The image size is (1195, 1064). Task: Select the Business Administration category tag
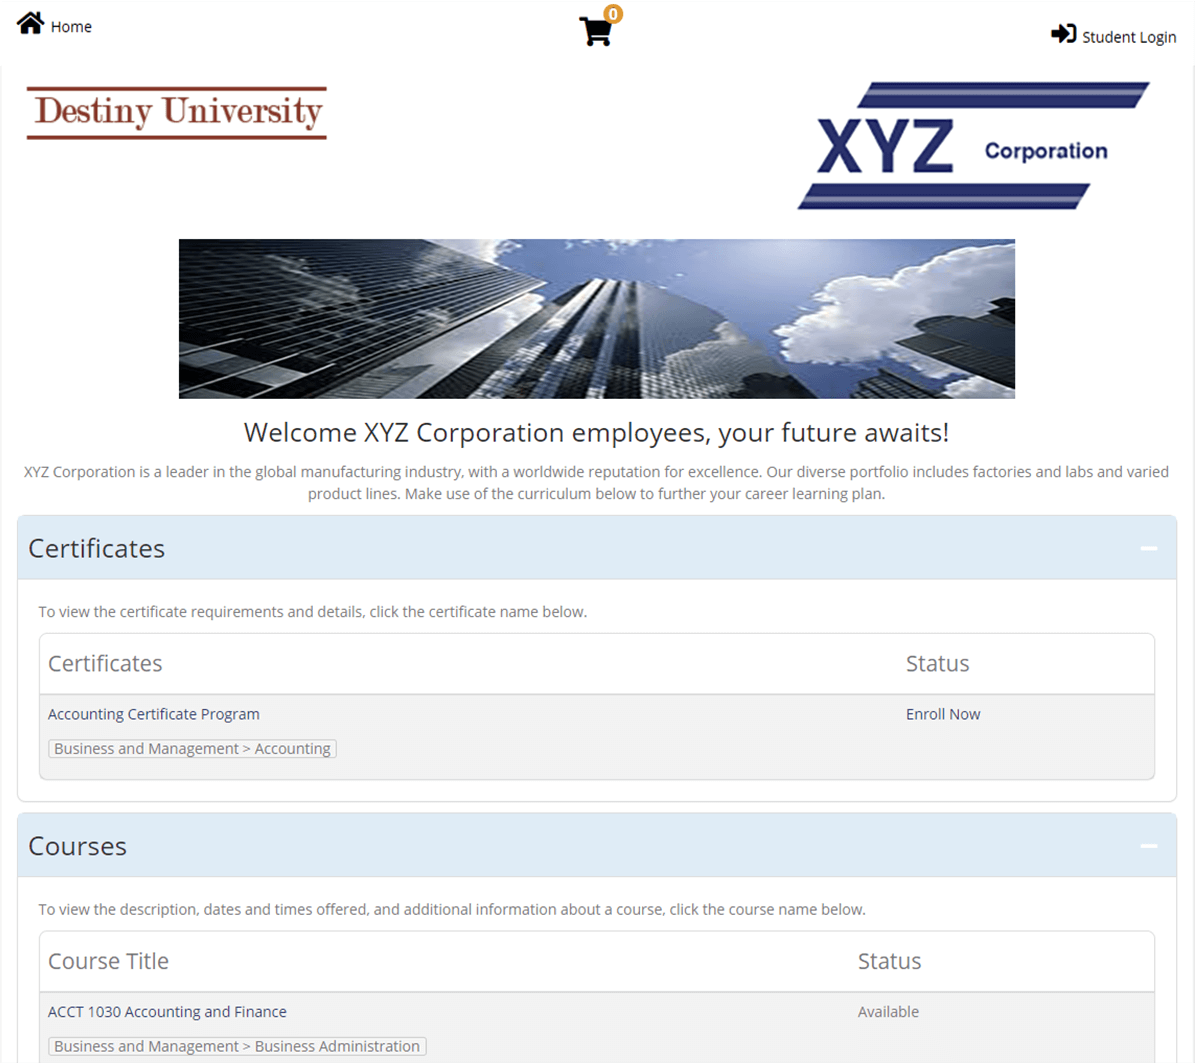(x=237, y=1046)
